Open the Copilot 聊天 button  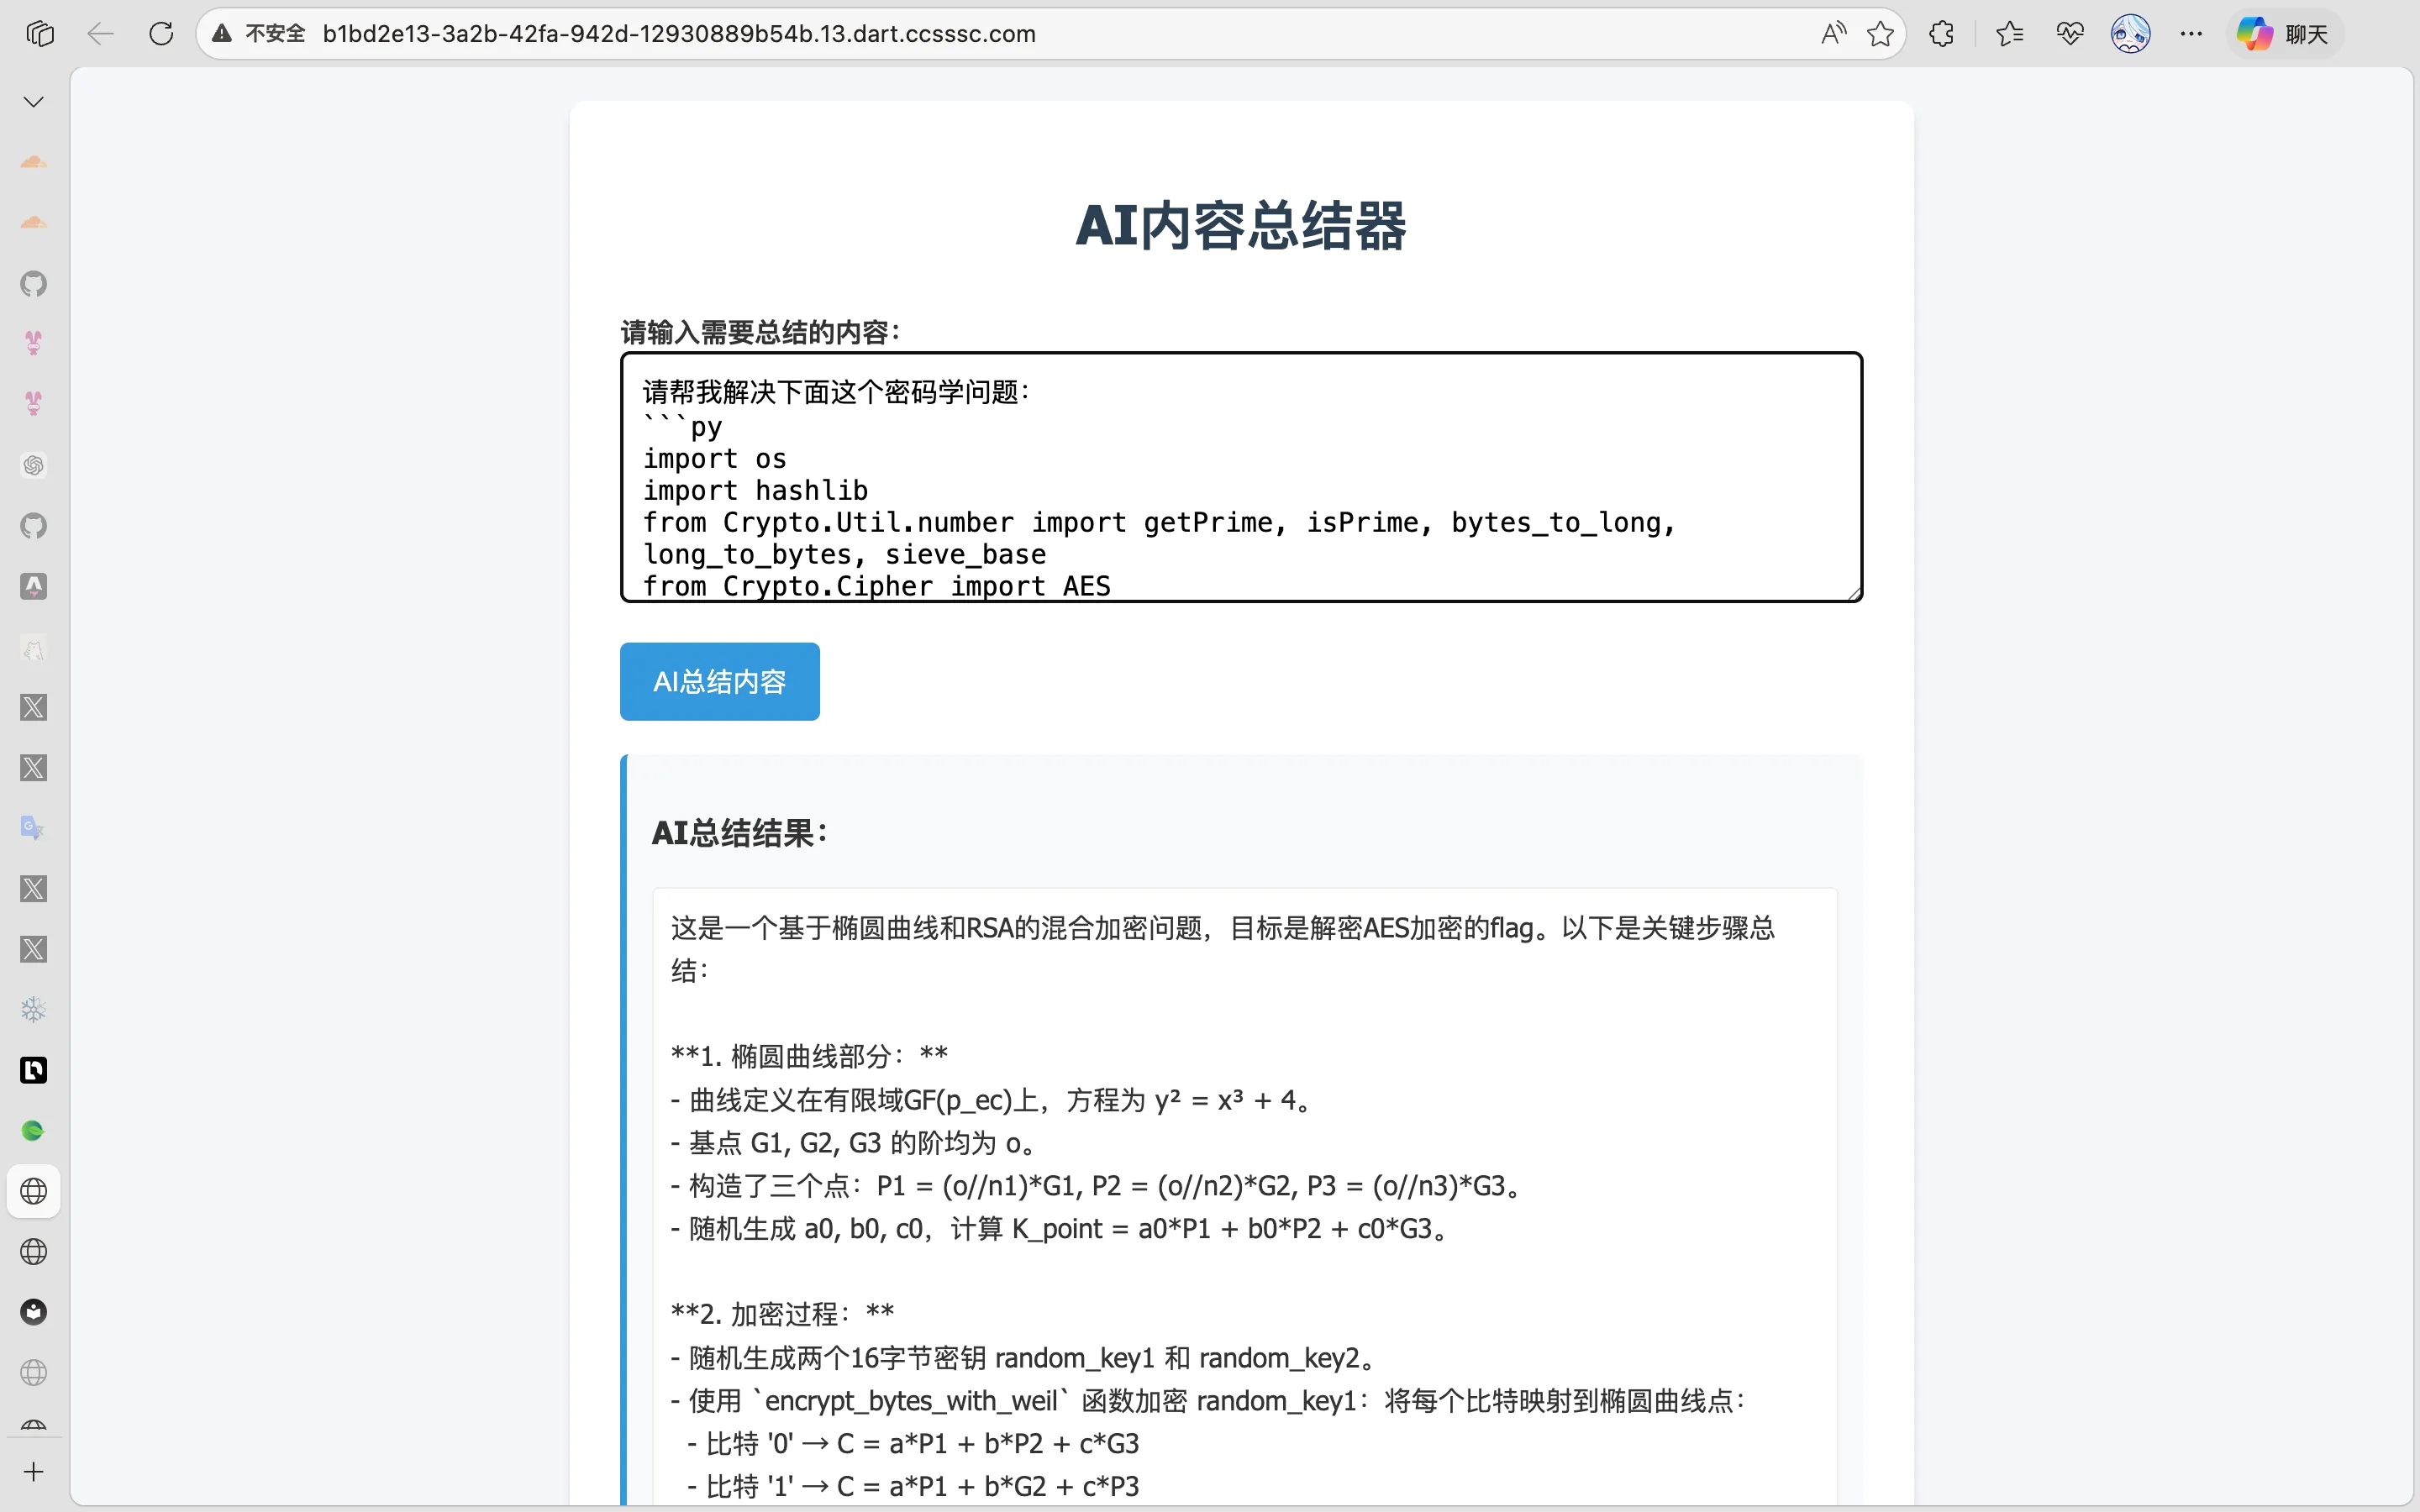[x=2283, y=34]
